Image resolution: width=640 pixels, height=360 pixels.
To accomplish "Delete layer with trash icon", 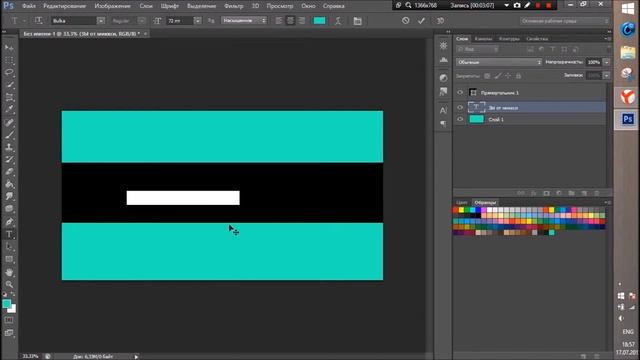I will tap(597, 193).
